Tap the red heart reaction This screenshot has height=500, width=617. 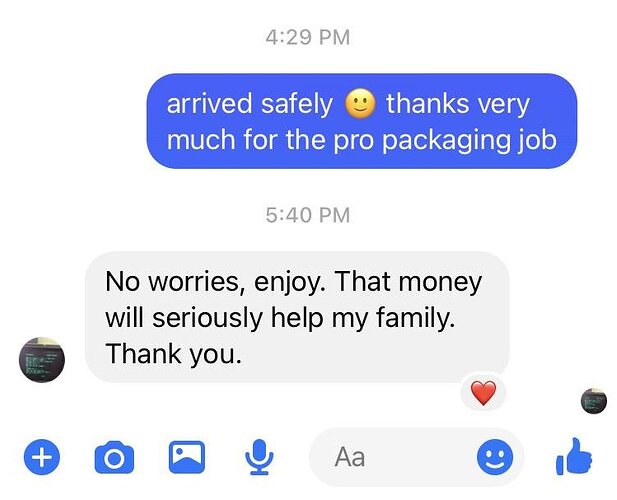point(484,393)
